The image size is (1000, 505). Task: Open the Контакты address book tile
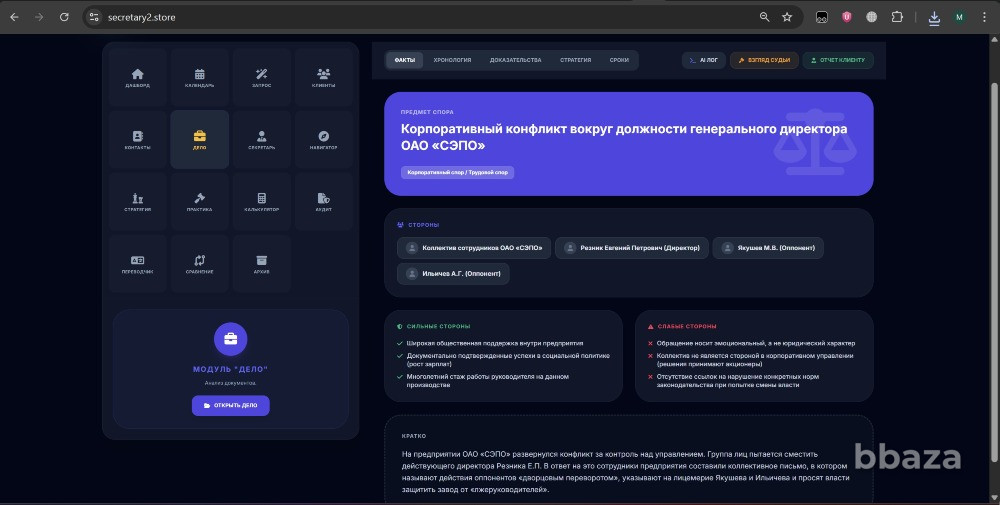pyautogui.click(x=138, y=140)
